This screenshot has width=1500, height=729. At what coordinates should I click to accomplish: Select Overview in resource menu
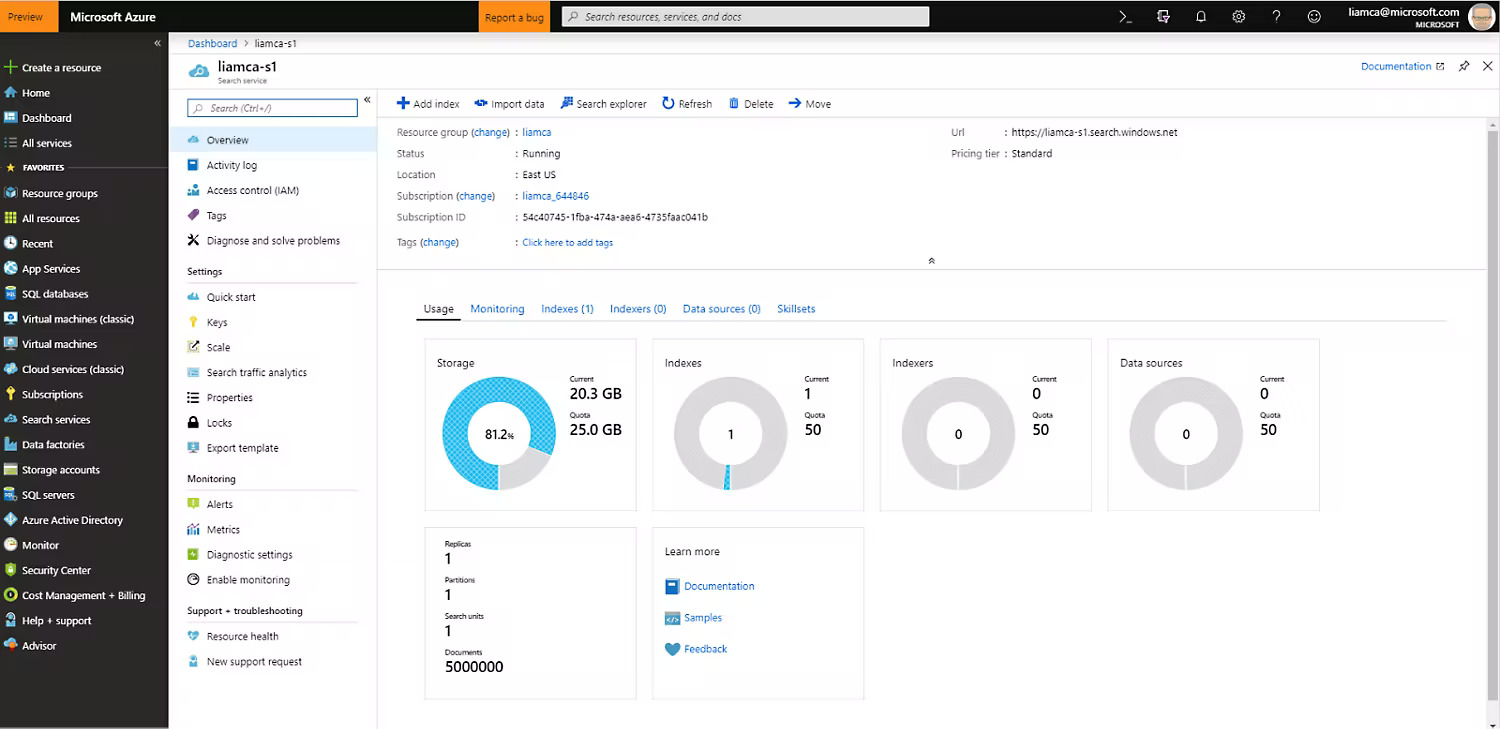pos(273,140)
